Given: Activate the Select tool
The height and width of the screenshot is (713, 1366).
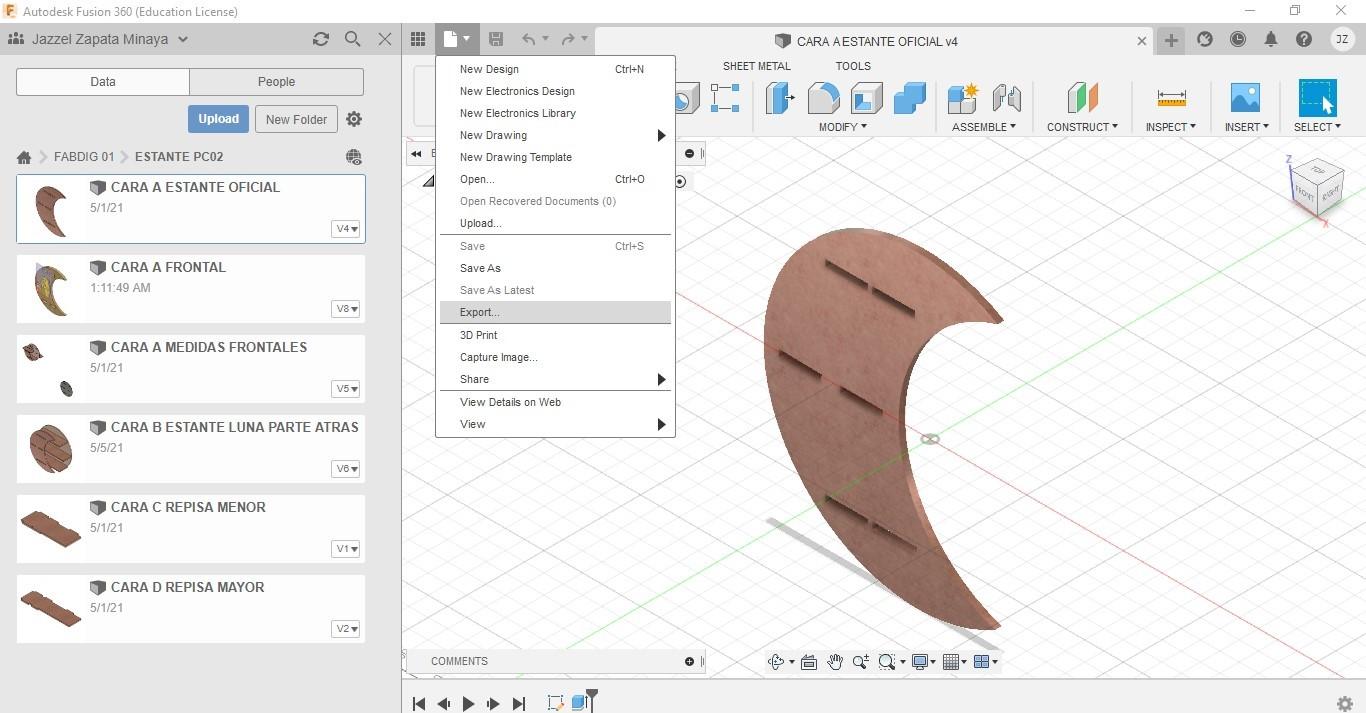Looking at the screenshot, I should pos(1316,97).
